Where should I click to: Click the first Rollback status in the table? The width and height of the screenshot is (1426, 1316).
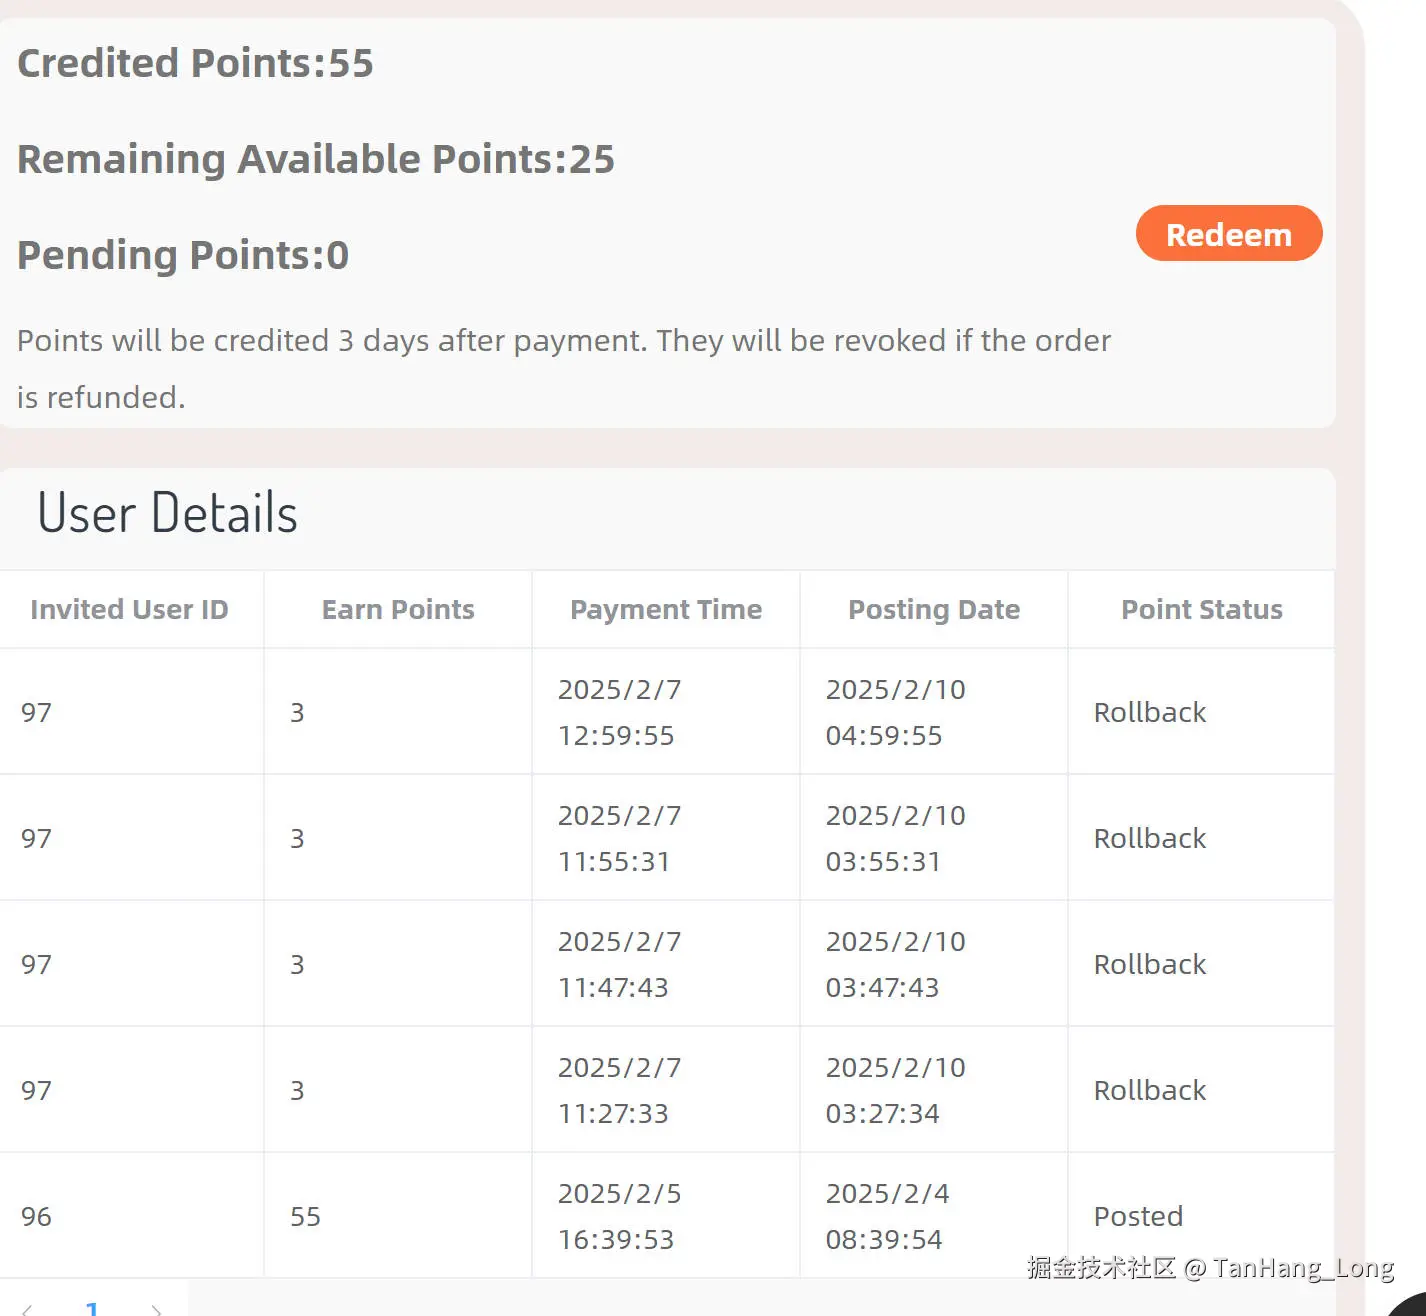[x=1149, y=712]
